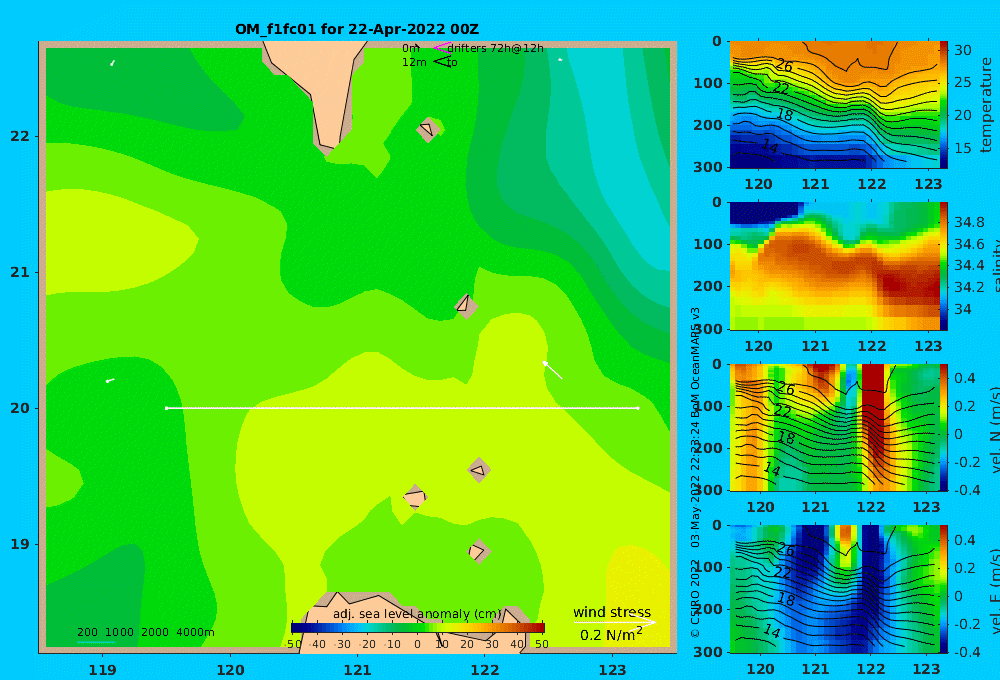The width and height of the screenshot is (1000, 680).
Task: Click '2000' in the bathymetry legend
Action: (155, 632)
